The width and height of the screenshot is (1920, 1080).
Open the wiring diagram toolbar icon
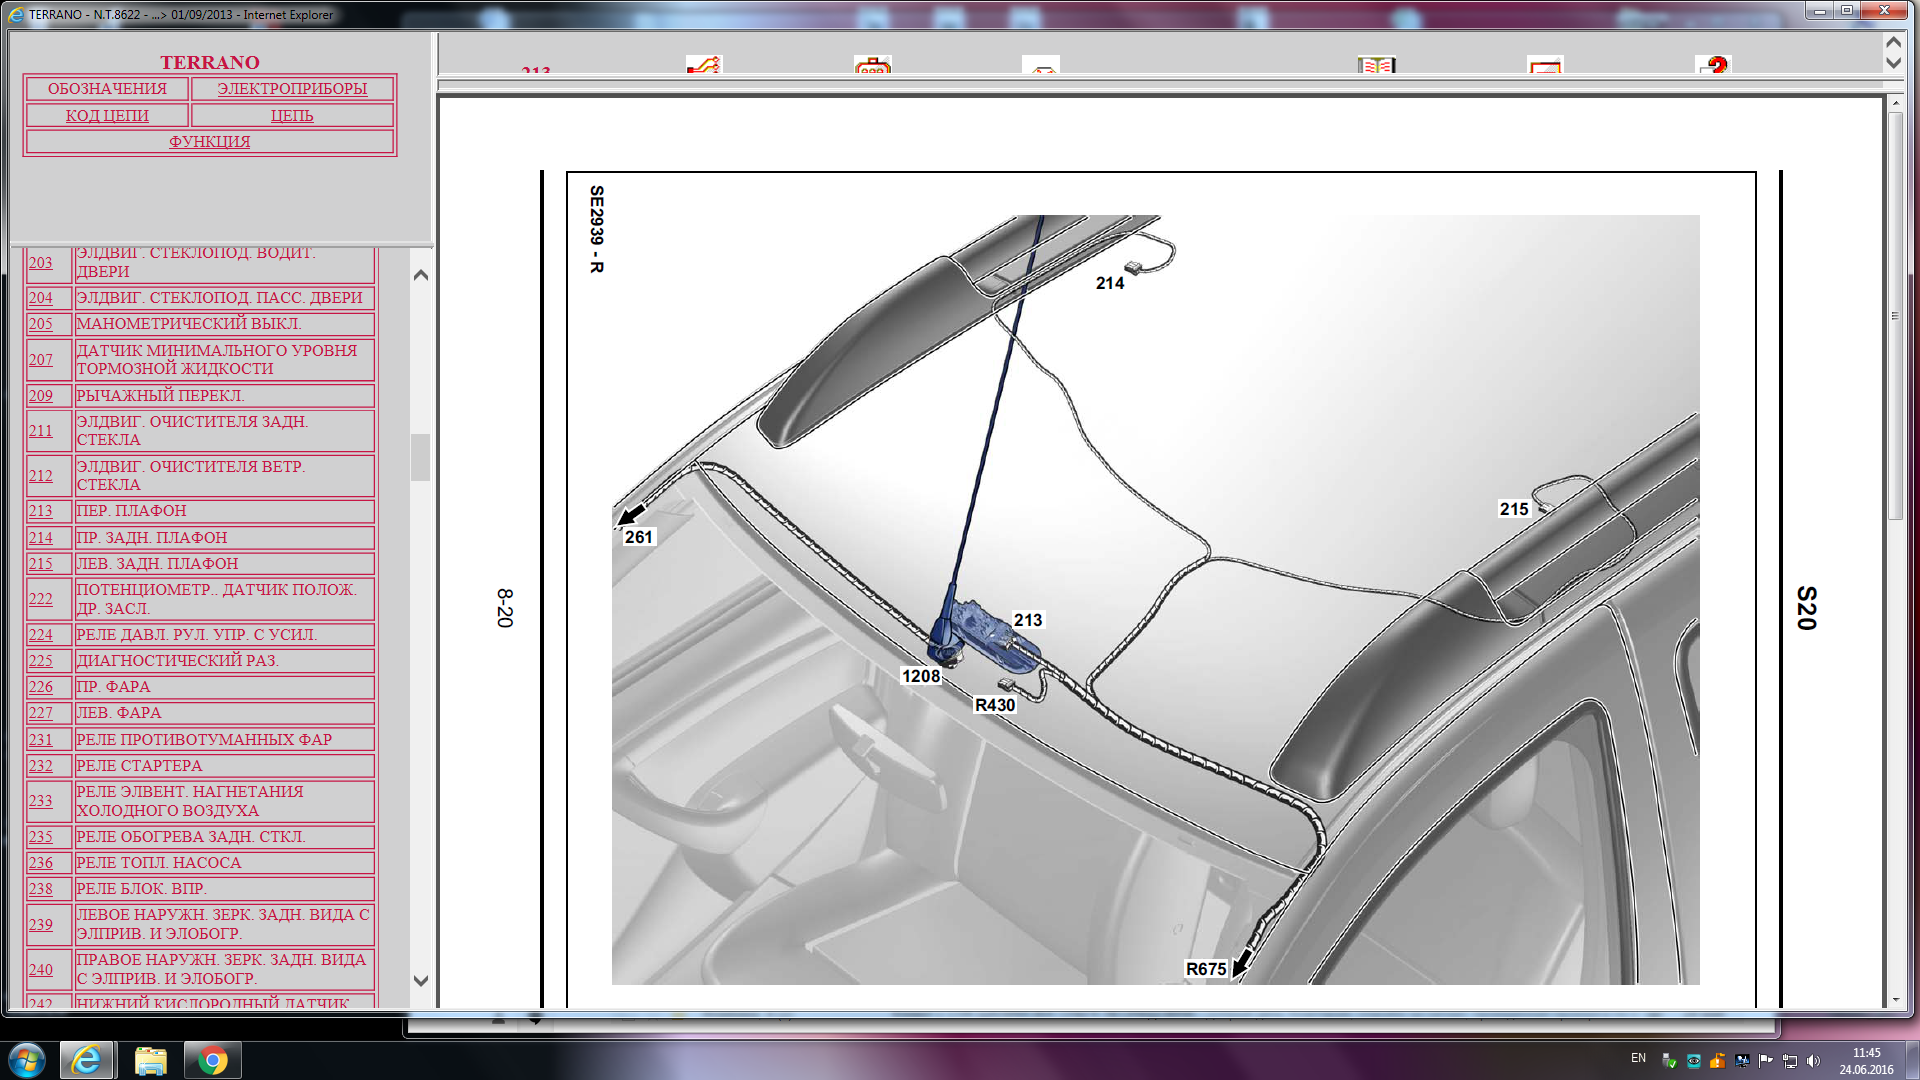tap(704, 65)
